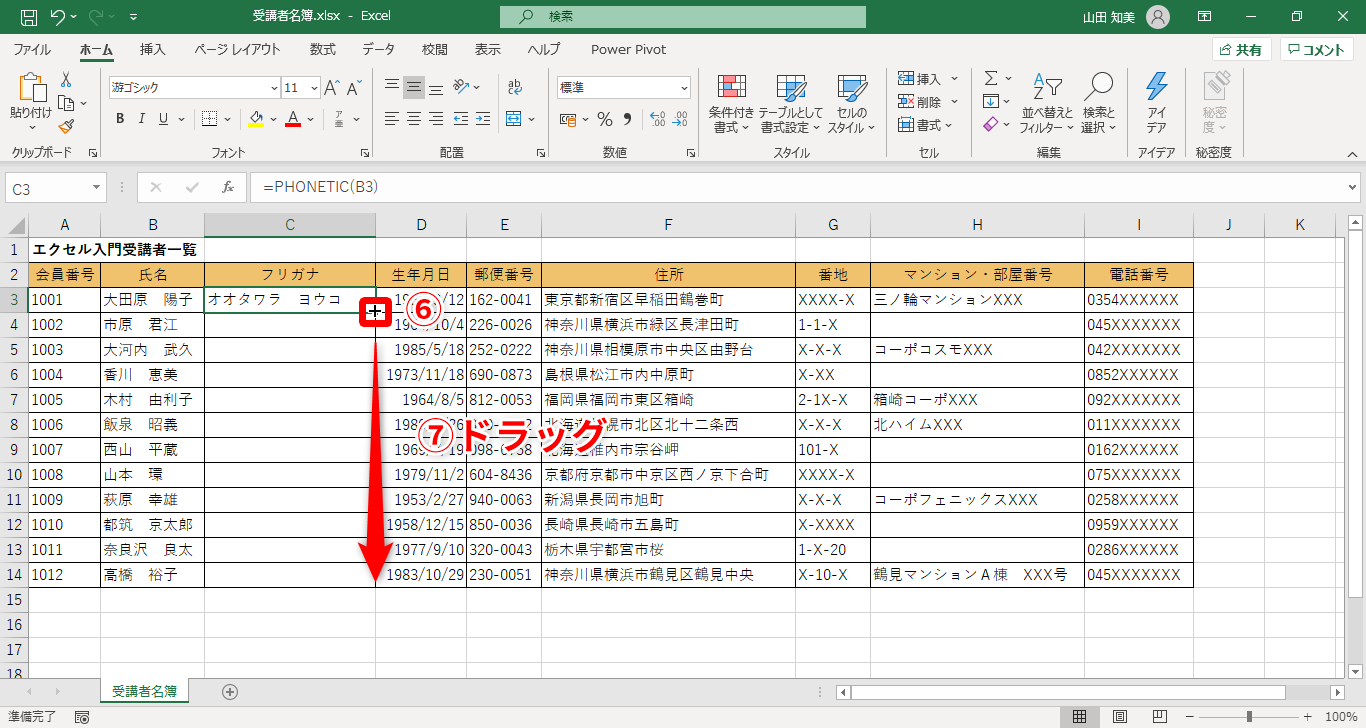
Task: Click the 共有 (Share) button
Action: tap(1241, 50)
